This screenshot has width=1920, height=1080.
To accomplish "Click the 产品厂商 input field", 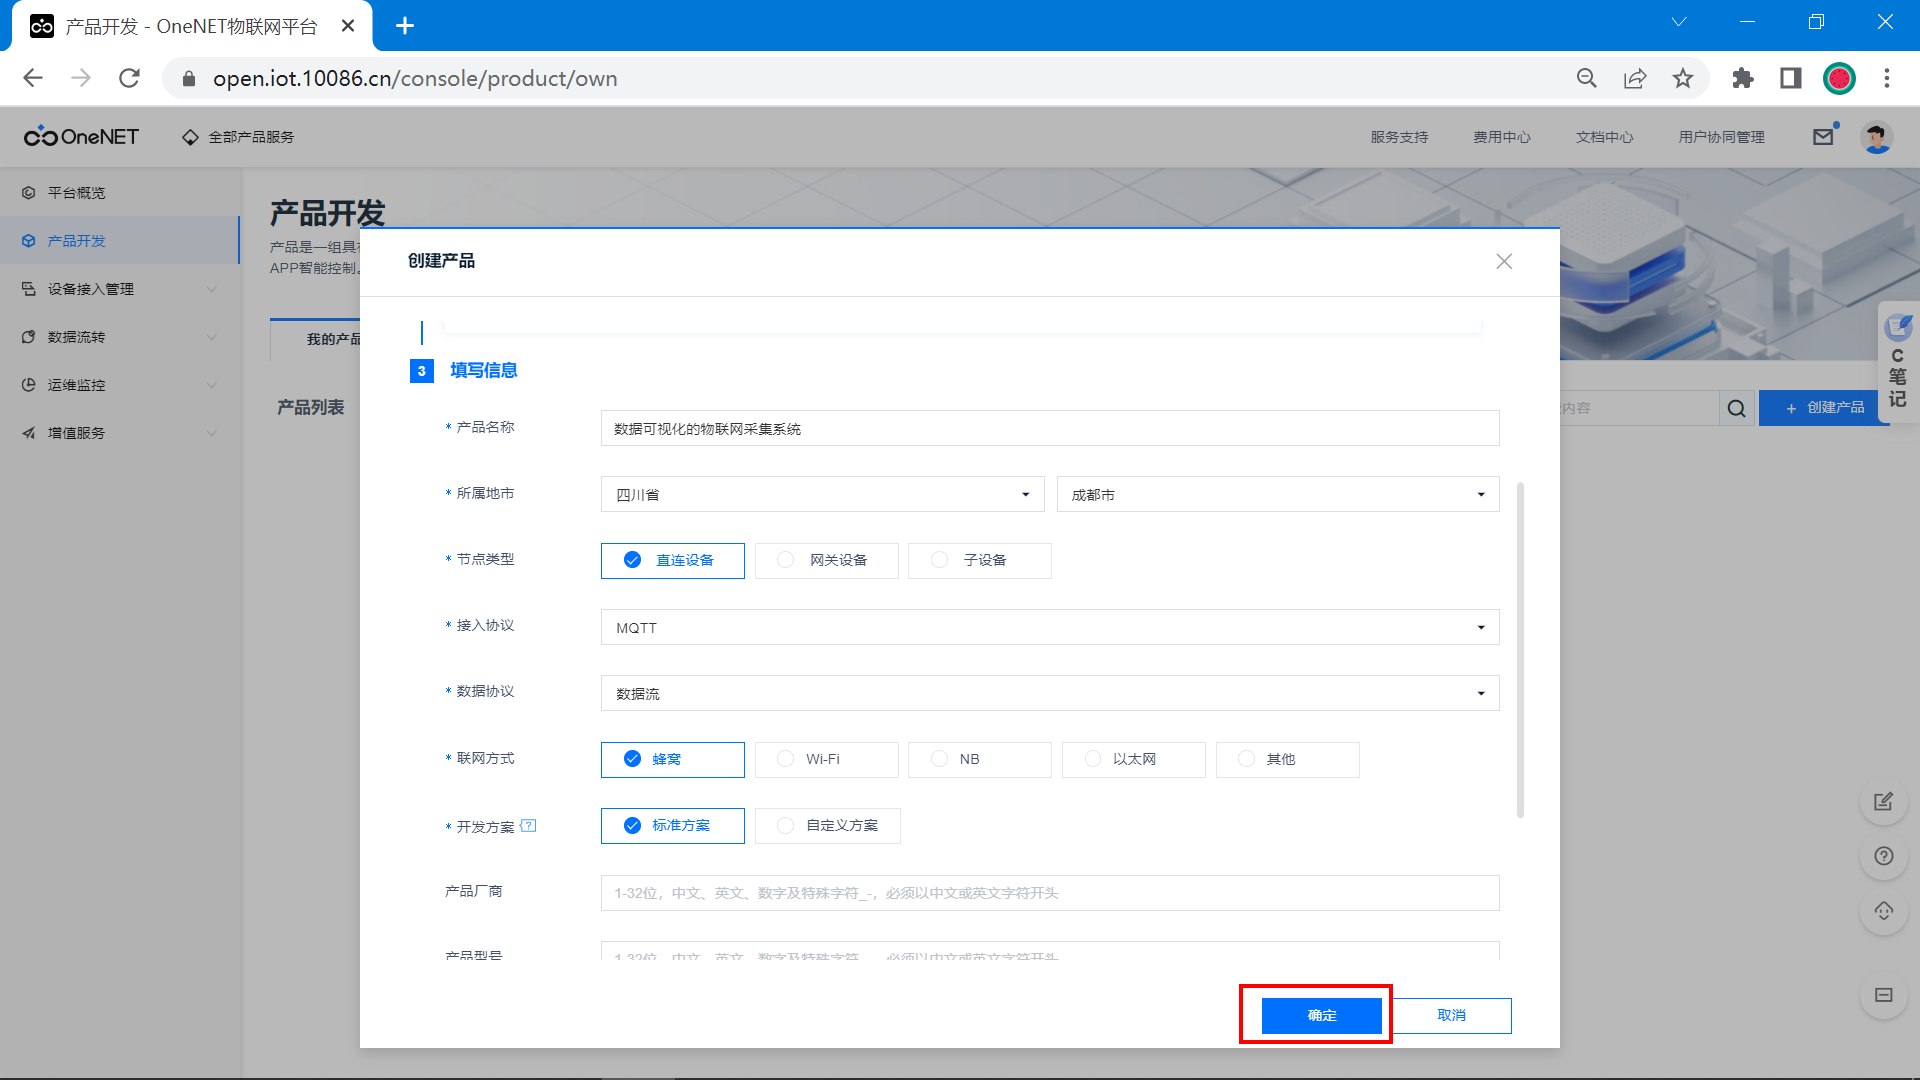I will 1049,893.
